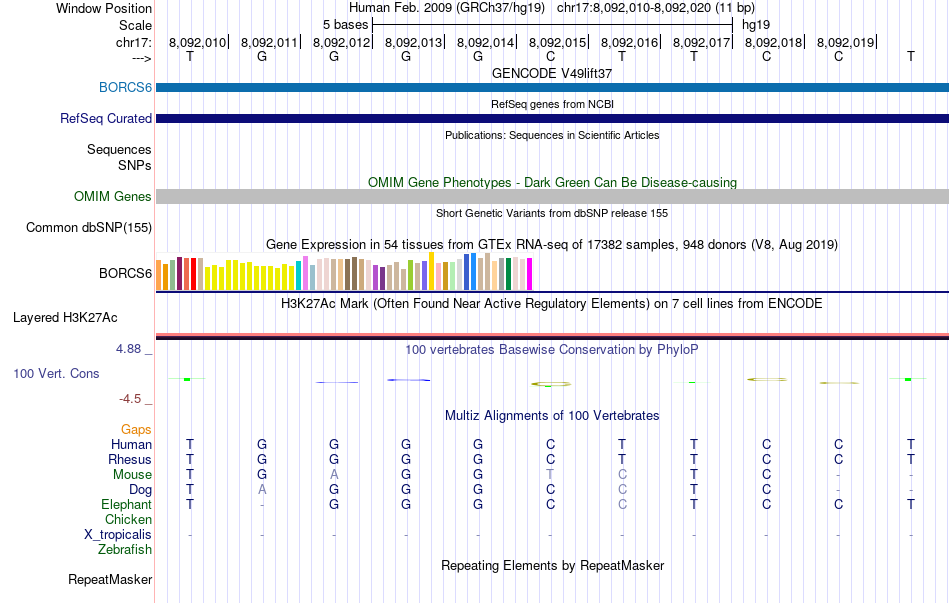Click the X_tropicalis species row label
This screenshot has width=950, height=603.
(118, 535)
